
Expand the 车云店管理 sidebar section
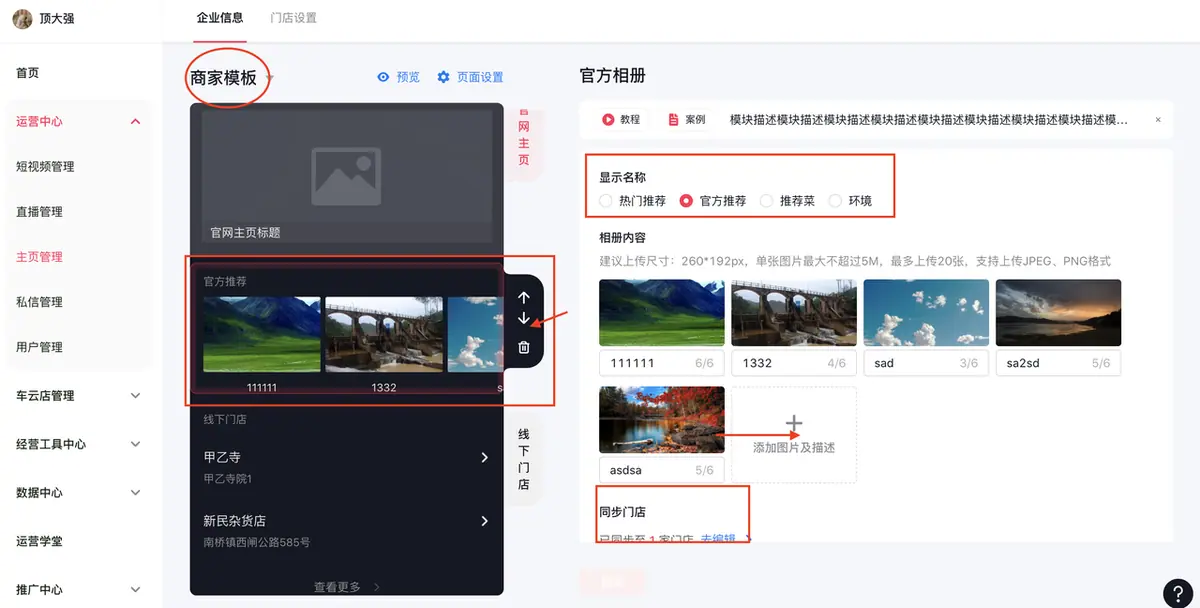(136, 396)
